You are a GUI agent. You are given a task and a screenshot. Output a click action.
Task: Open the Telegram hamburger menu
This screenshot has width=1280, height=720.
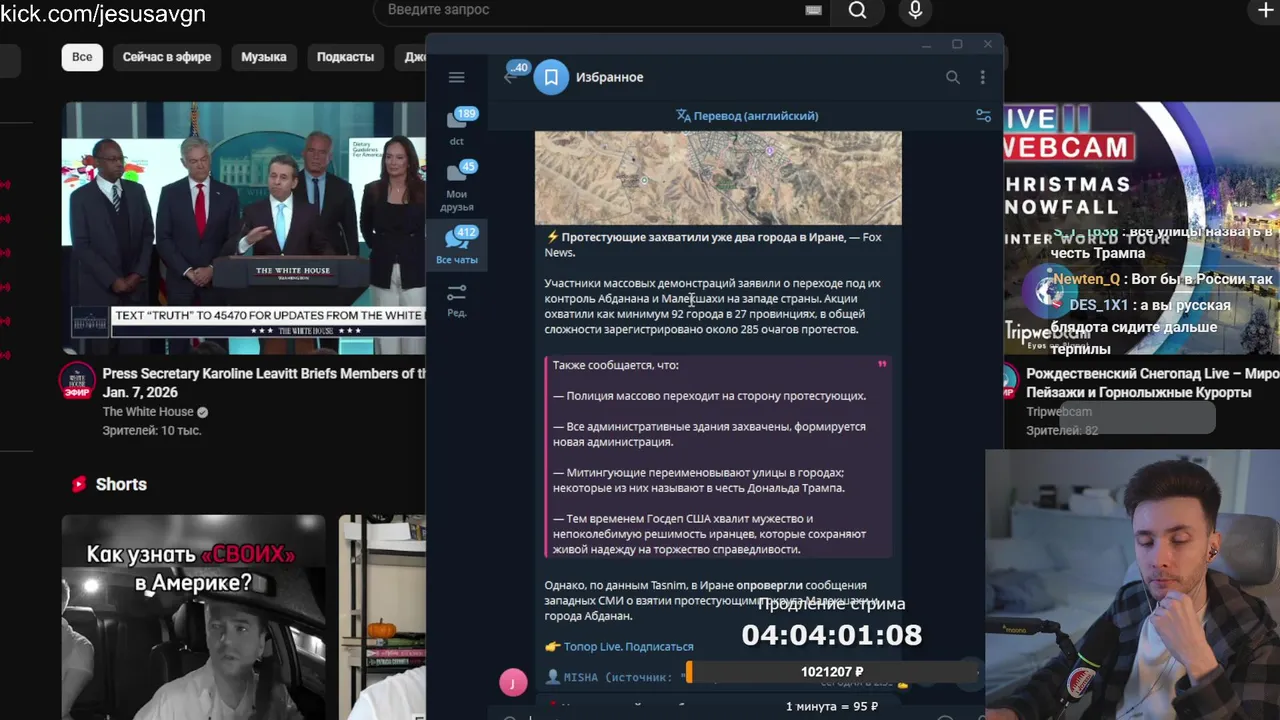tap(456, 77)
